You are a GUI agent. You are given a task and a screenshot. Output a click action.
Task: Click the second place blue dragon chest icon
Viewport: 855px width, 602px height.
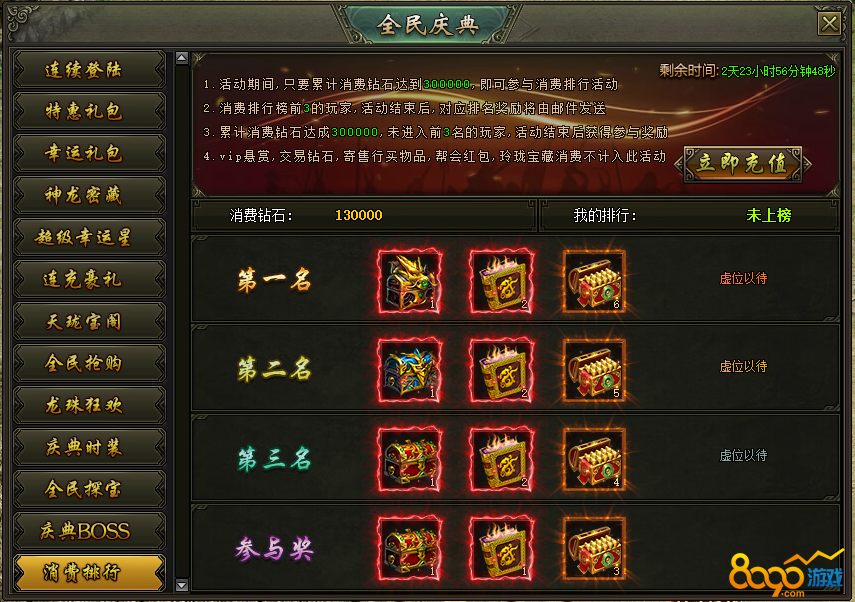tap(410, 370)
